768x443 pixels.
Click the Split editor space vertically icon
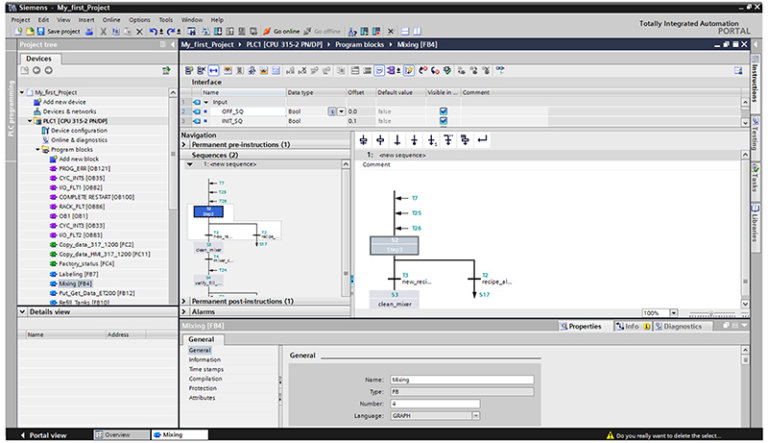click(x=417, y=31)
